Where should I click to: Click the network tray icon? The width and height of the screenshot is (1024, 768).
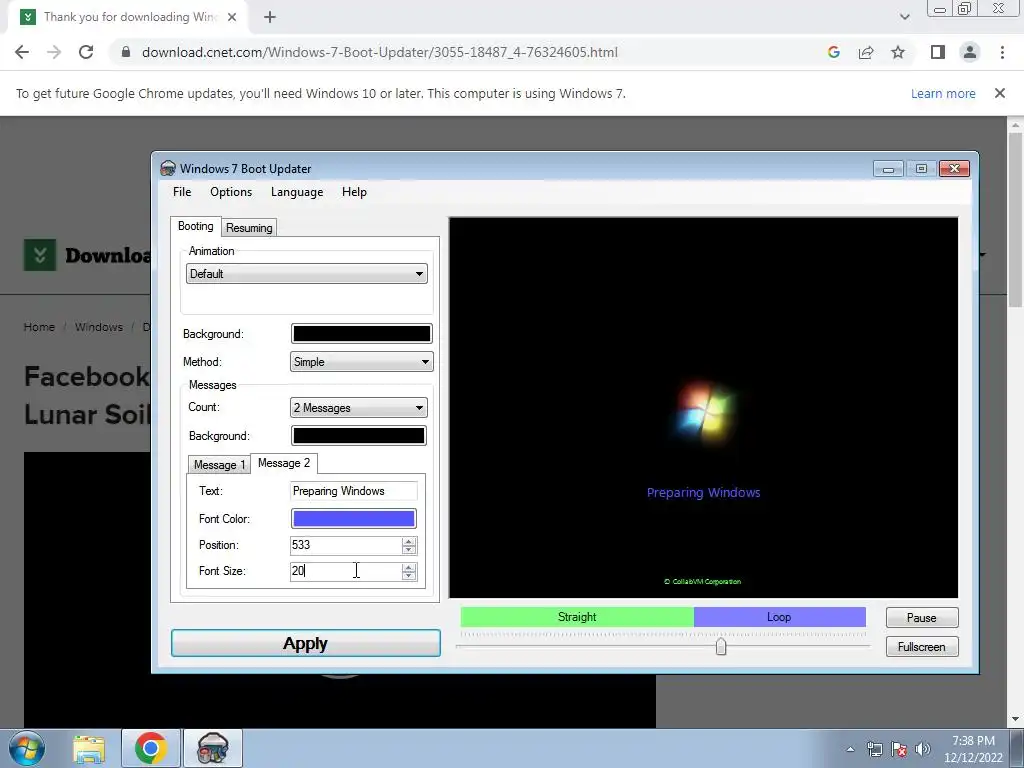(874, 749)
